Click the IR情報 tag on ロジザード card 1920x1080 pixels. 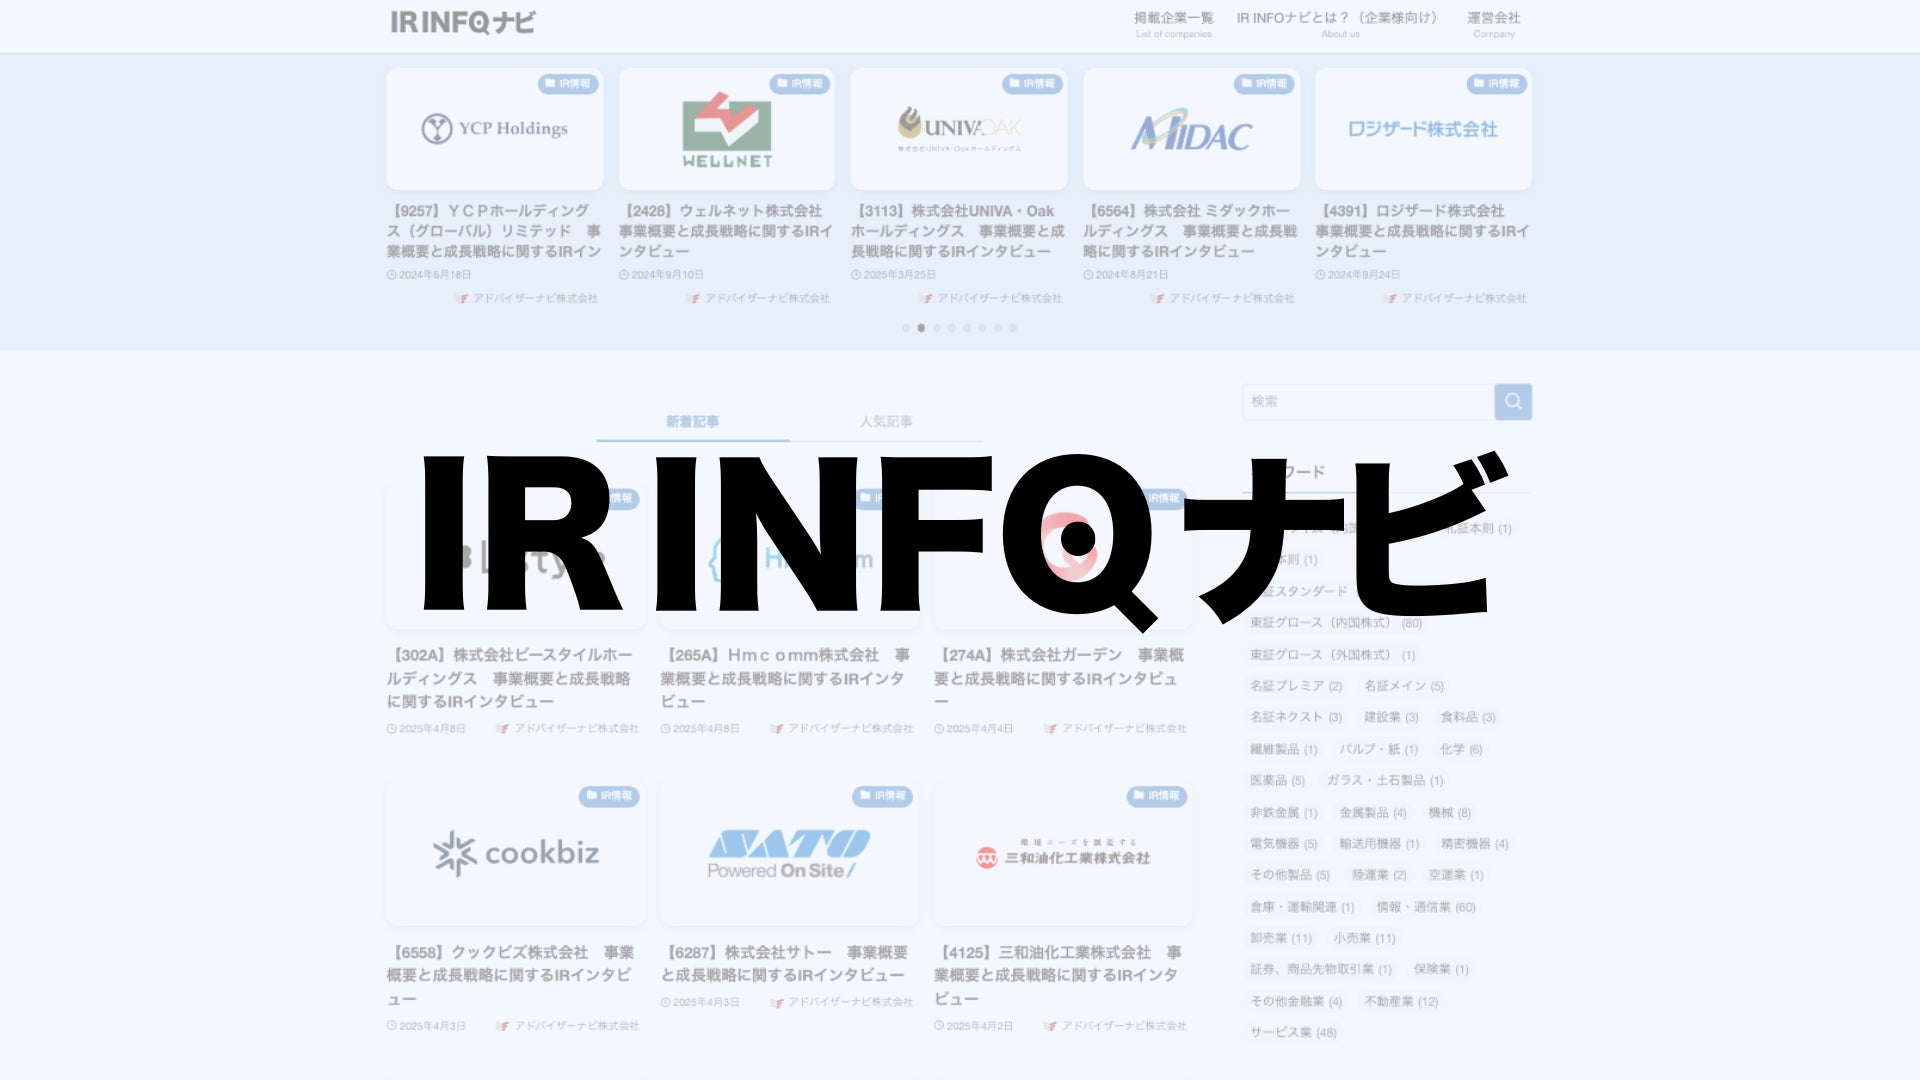coord(1496,84)
